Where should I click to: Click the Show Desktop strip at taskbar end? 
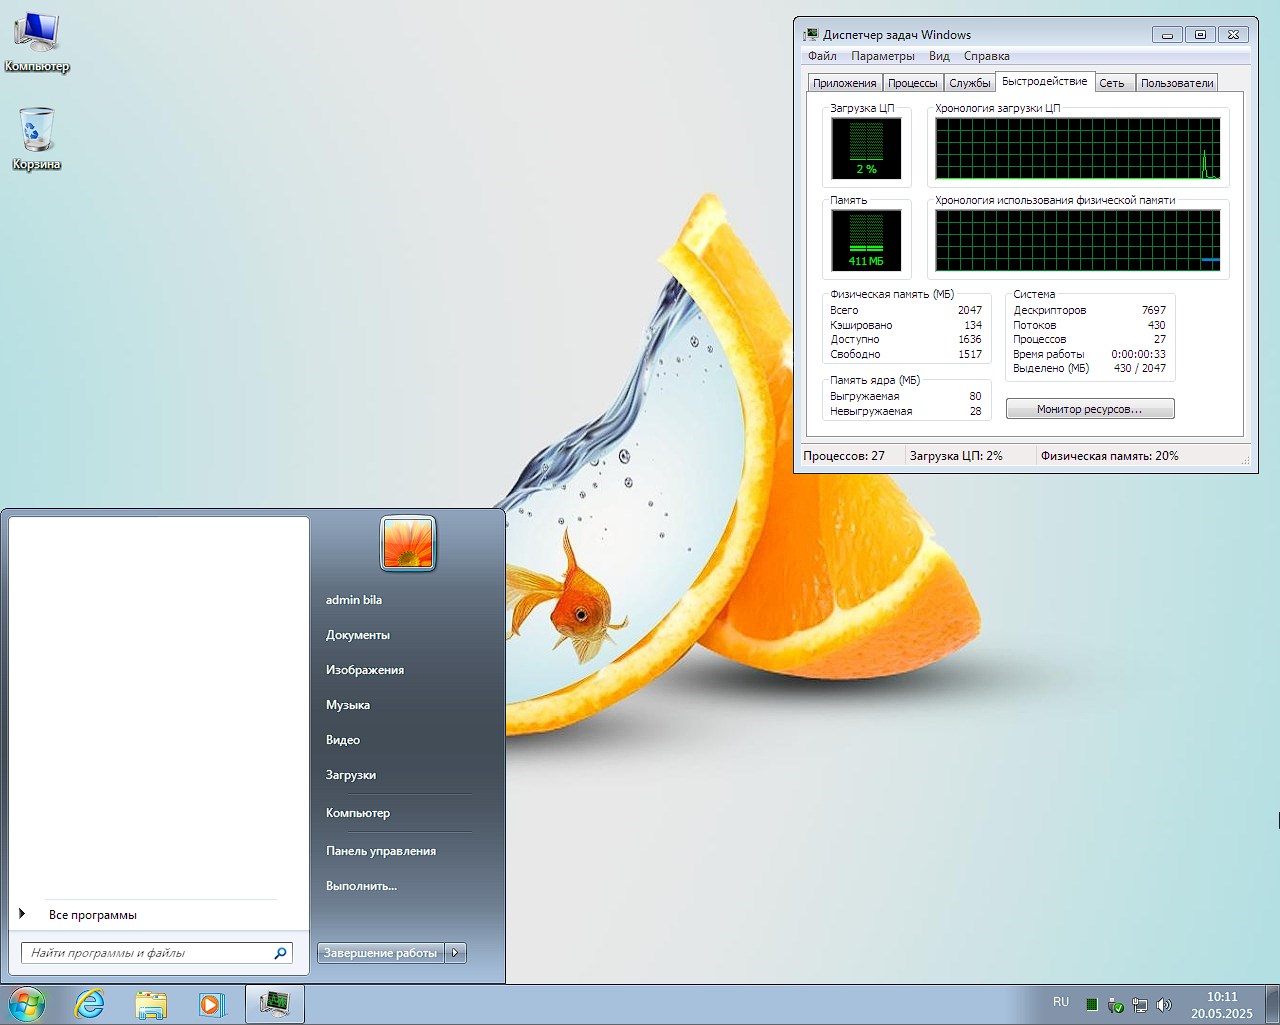(x=1272, y=1004)
